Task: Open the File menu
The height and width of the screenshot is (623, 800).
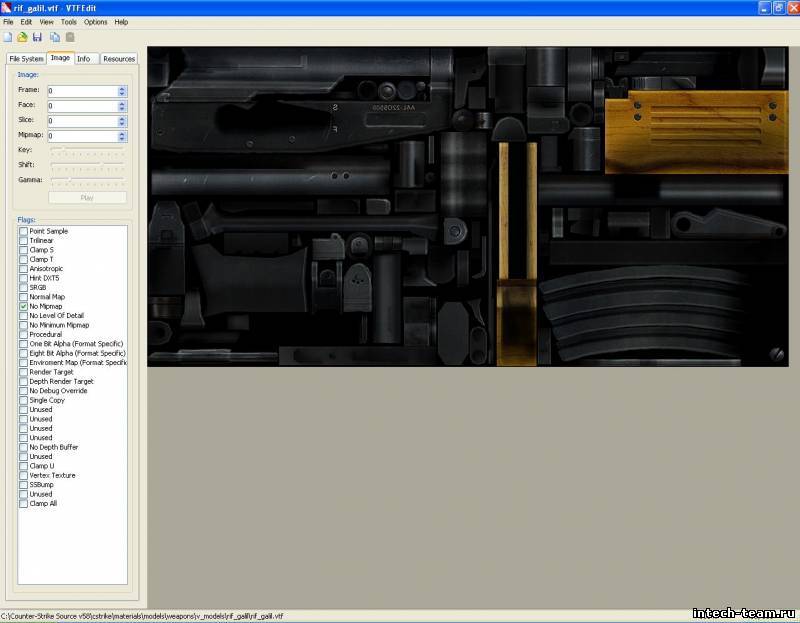Action: (8, 22)
